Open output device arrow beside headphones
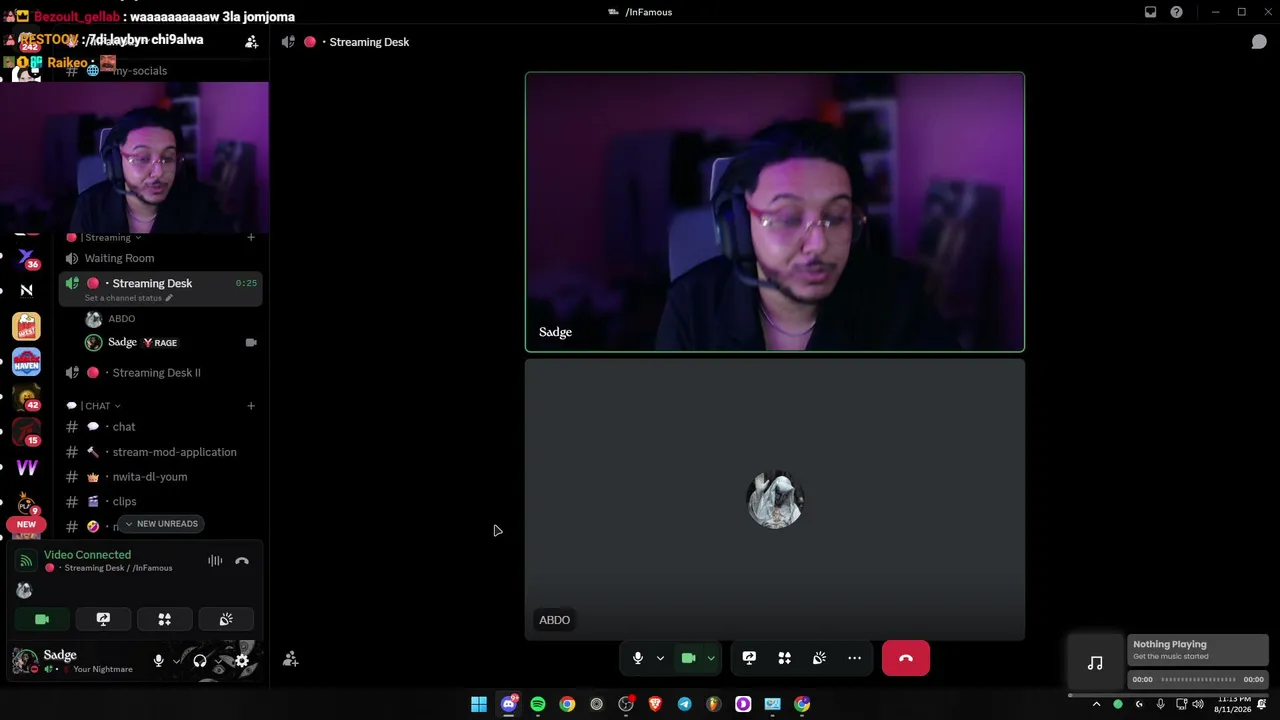 click(218, 661)
